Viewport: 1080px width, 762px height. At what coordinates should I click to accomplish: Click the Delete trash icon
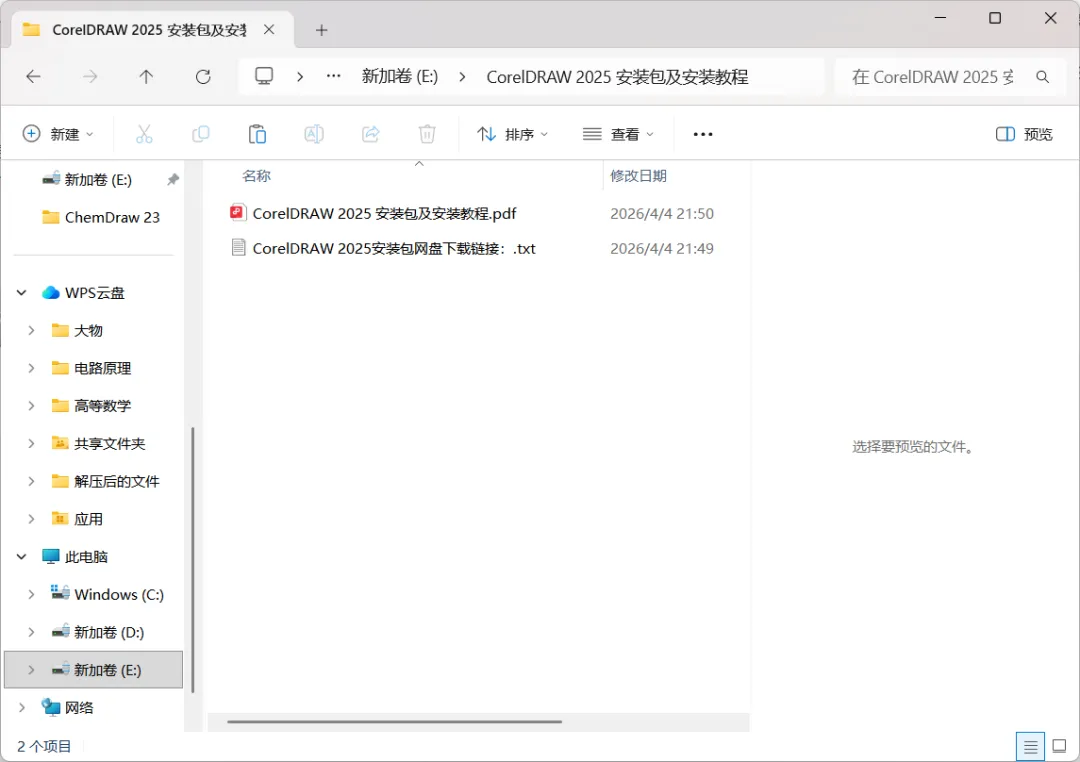427,134
